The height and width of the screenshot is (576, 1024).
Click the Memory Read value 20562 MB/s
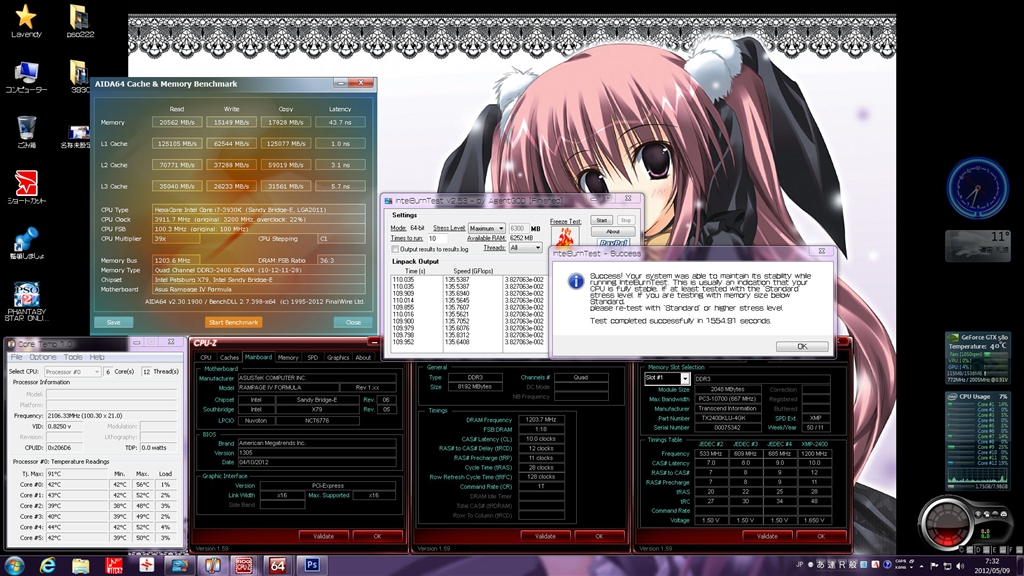click(177, 122)
